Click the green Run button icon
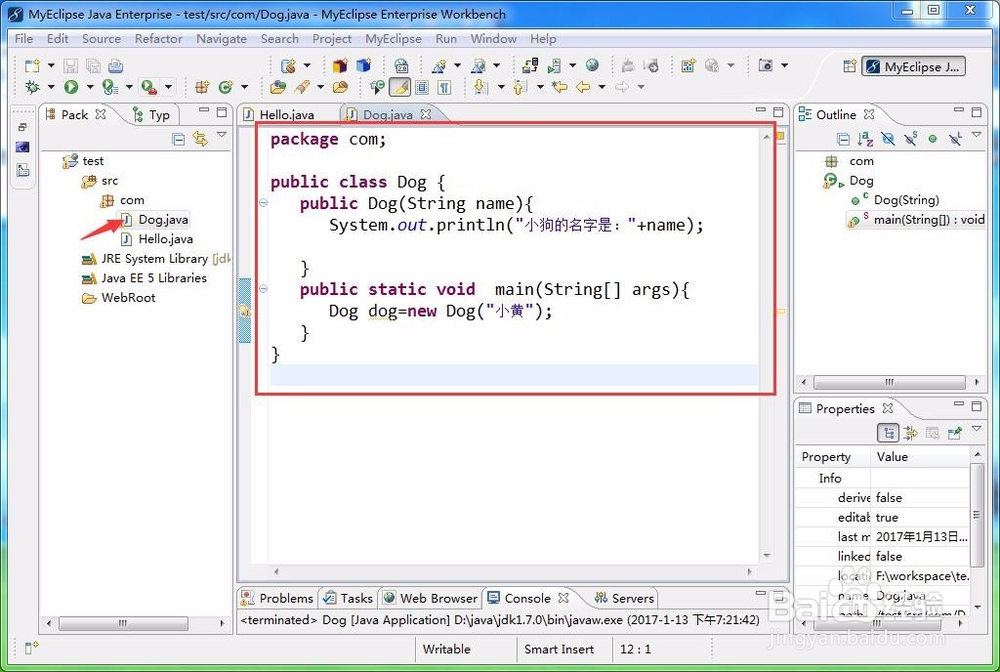 [x=71, y=87]
